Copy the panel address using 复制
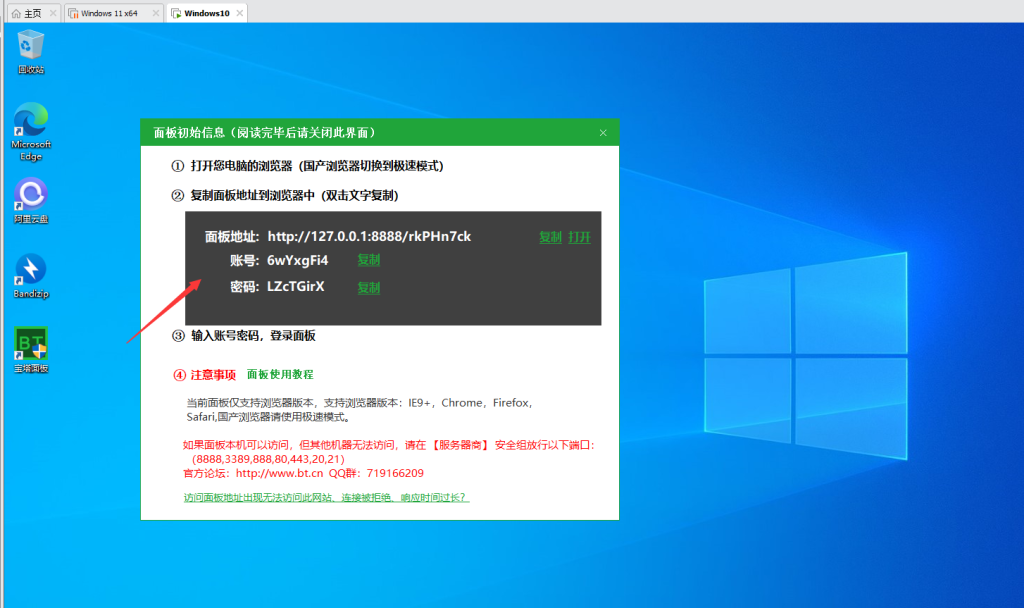This screenshot has width=1024, height=608. (550, 237)
